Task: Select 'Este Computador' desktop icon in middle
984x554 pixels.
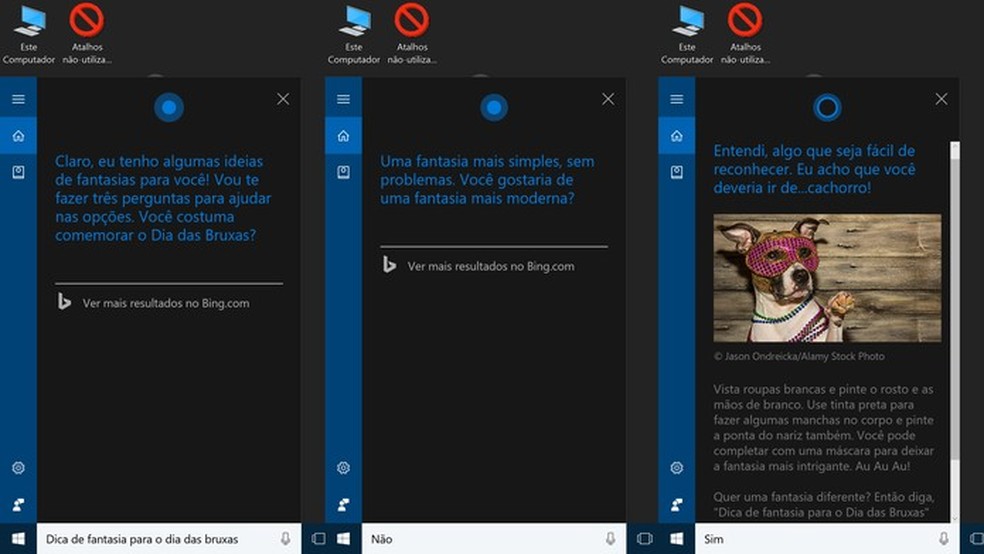Action: point(354,35)
